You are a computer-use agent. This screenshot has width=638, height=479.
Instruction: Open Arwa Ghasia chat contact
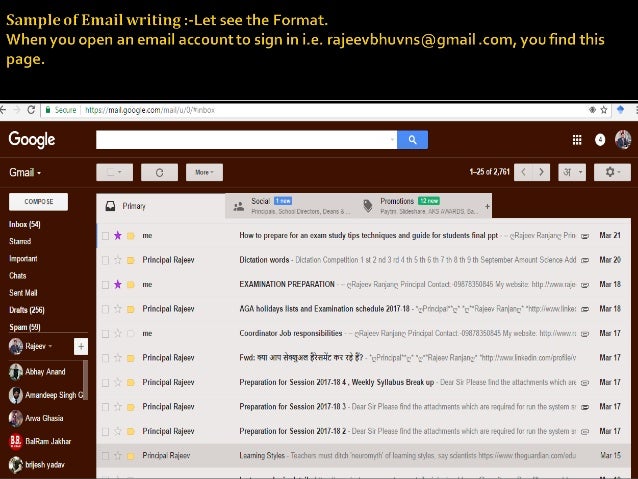click(x=36, y=418)
